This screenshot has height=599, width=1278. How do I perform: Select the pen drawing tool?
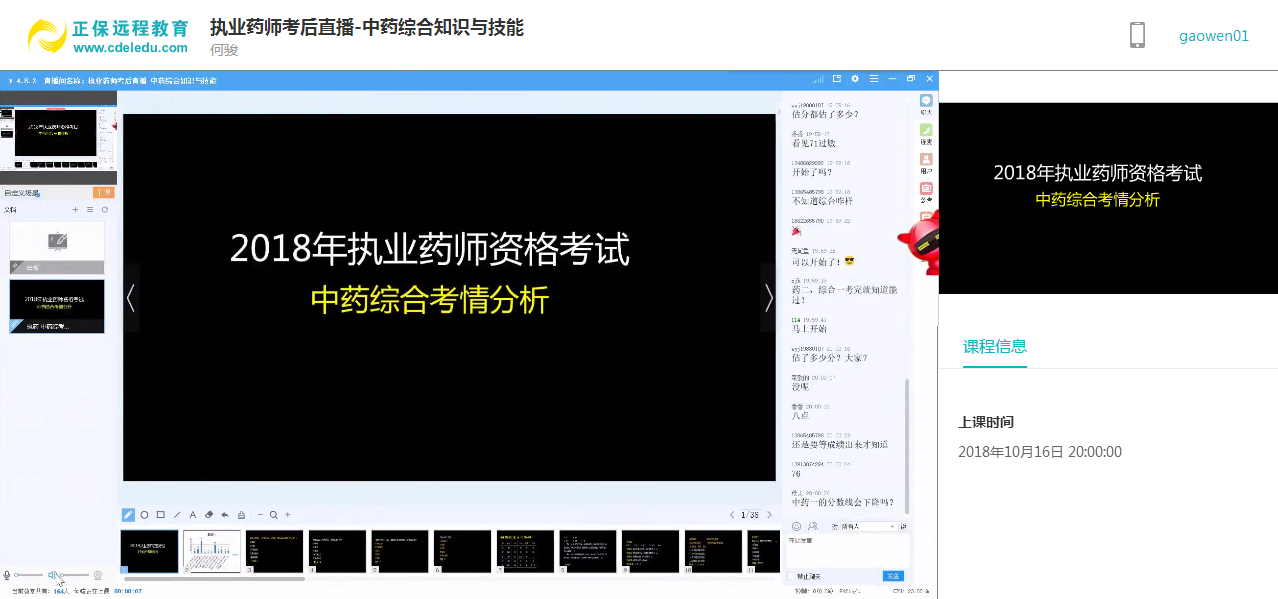pyautogui.click(x=128, y=515)
